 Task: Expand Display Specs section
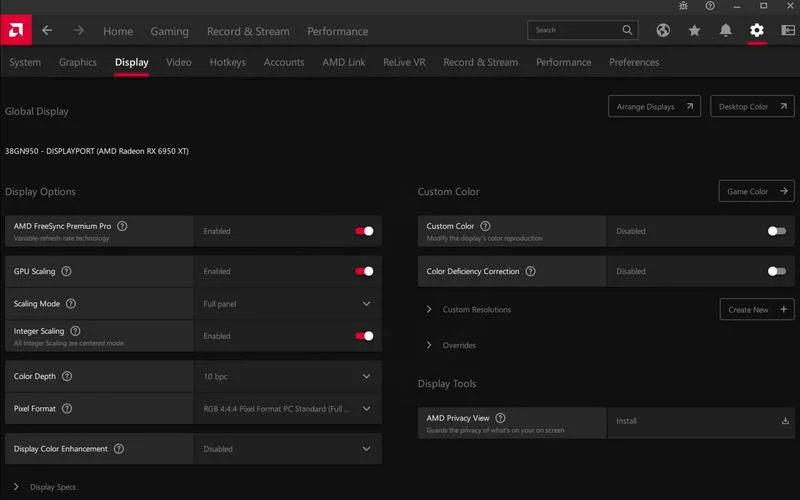pyautogui.click(x=16, y=487)
